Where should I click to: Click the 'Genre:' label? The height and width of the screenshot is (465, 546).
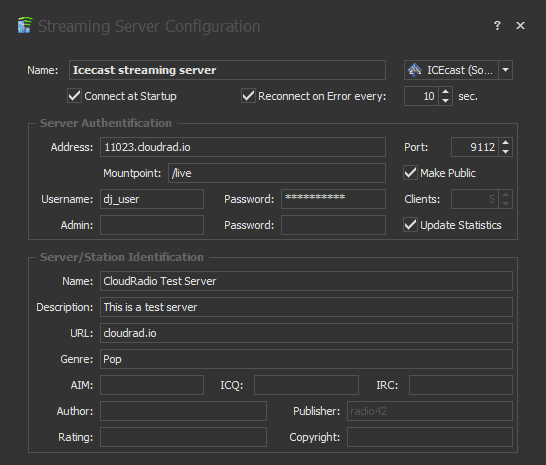click(77, 359)
